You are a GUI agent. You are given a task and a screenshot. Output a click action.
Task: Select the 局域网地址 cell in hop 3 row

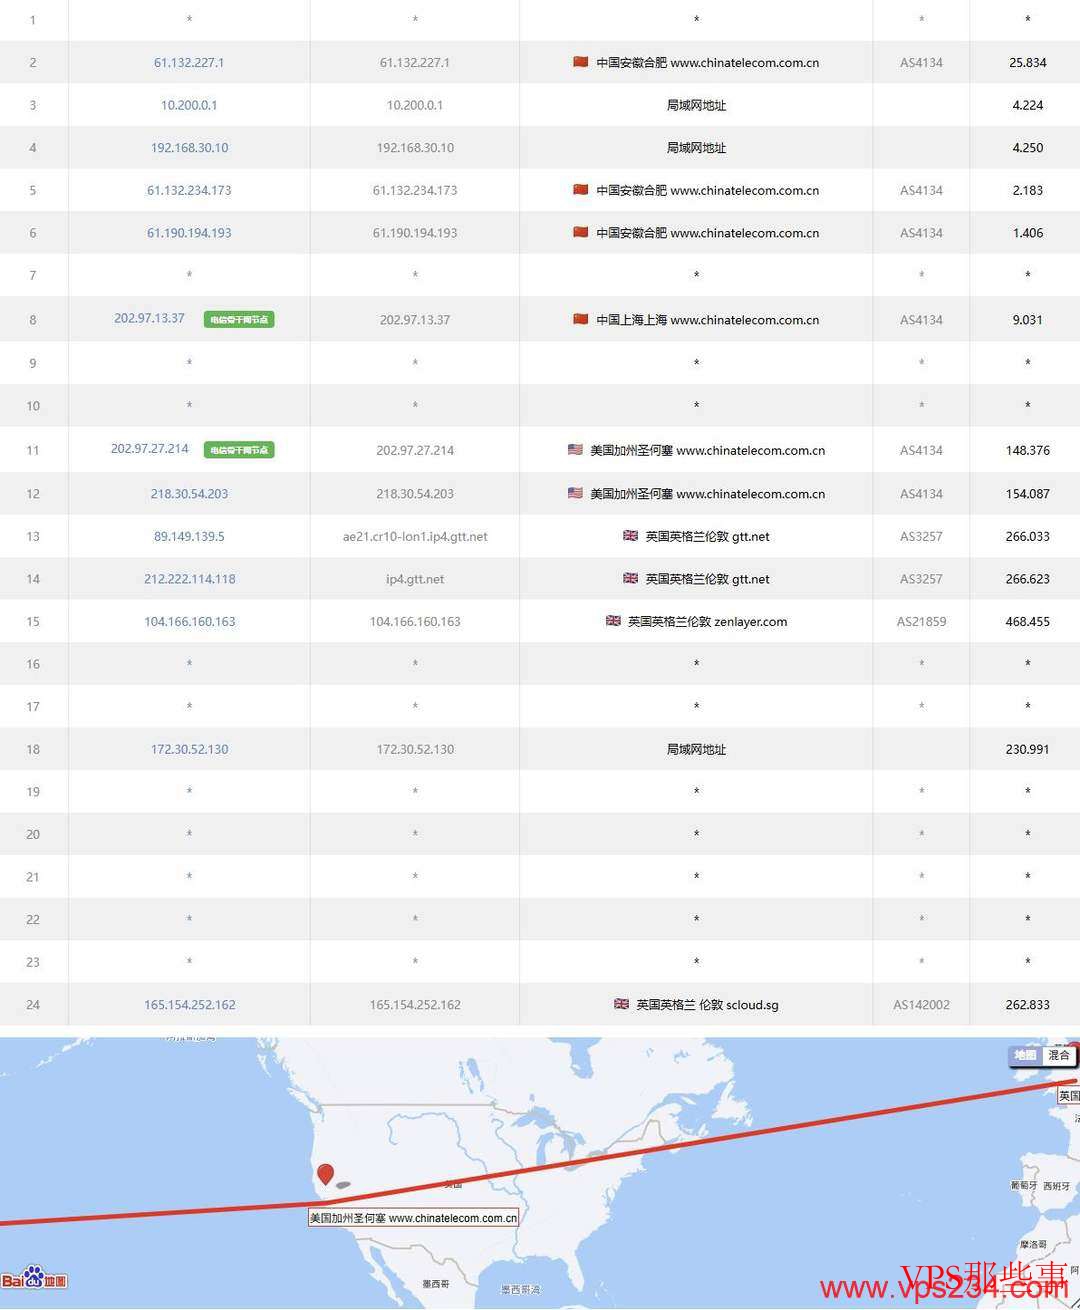pos(696,105)
